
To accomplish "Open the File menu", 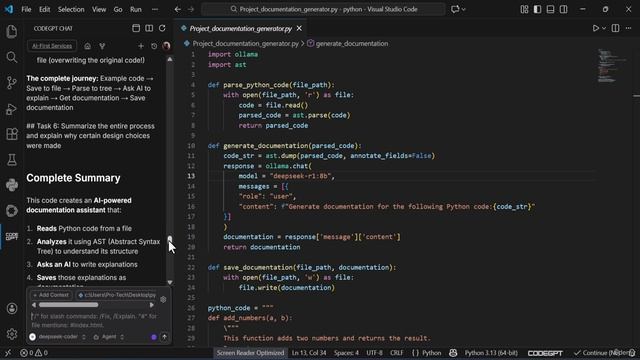I will pos(26,9).
